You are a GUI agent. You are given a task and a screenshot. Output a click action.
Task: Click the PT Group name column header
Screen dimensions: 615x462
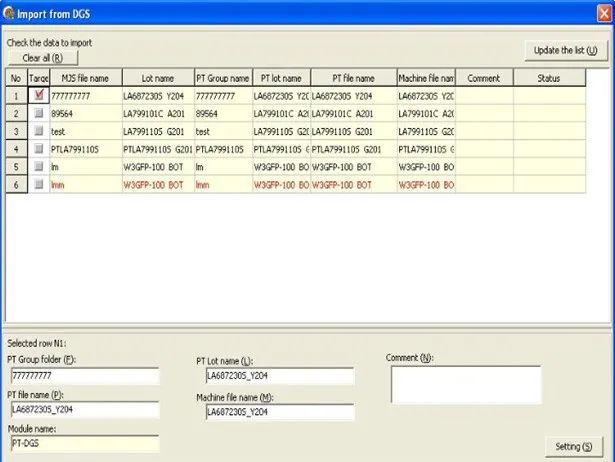point(222,78)
